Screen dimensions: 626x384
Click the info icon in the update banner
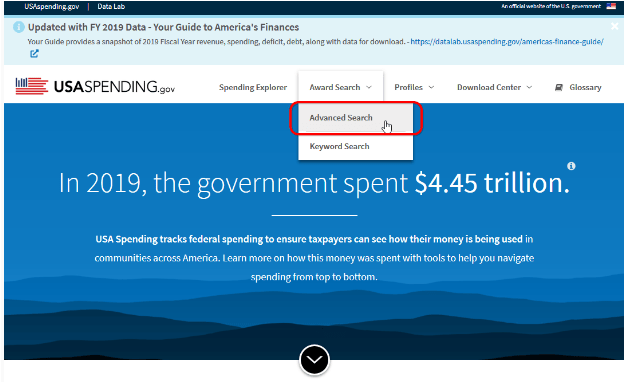(x=18, y=27)
